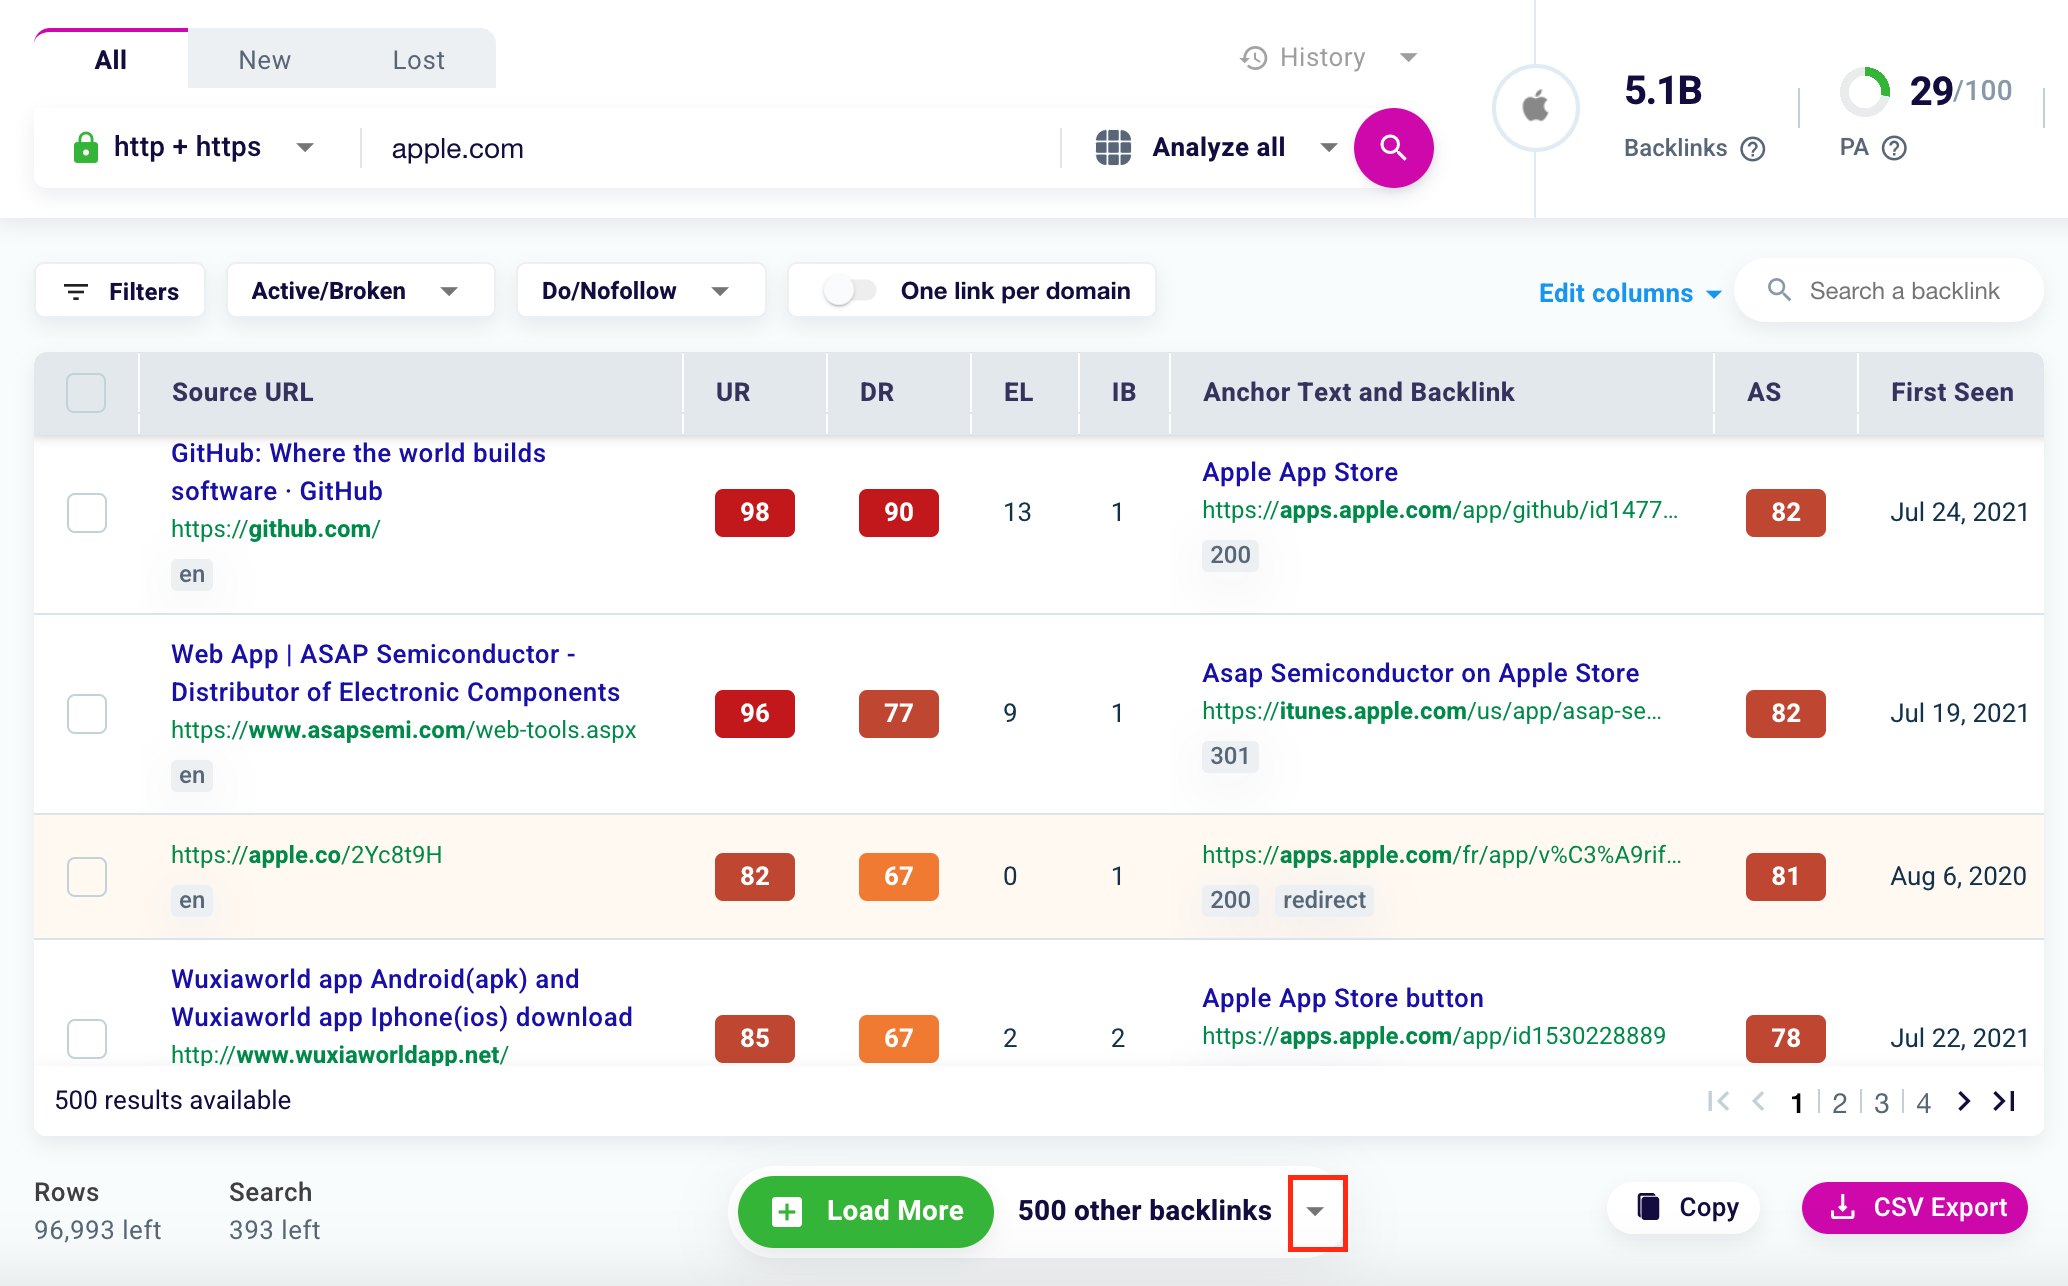The width and height of the screenshot is (2068, 1286).
Task: Click the CSV Export button
Action: pos(1914,1208)
